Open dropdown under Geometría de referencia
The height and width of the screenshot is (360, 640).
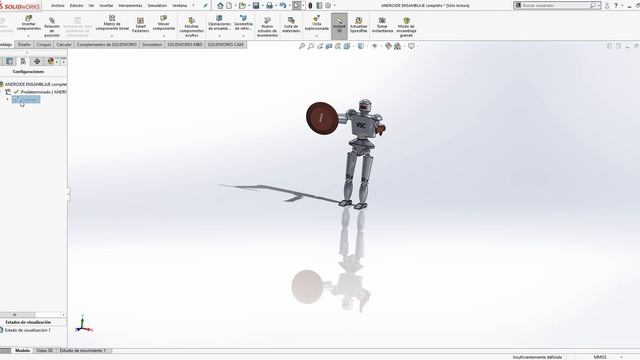[x=243, y=36]
